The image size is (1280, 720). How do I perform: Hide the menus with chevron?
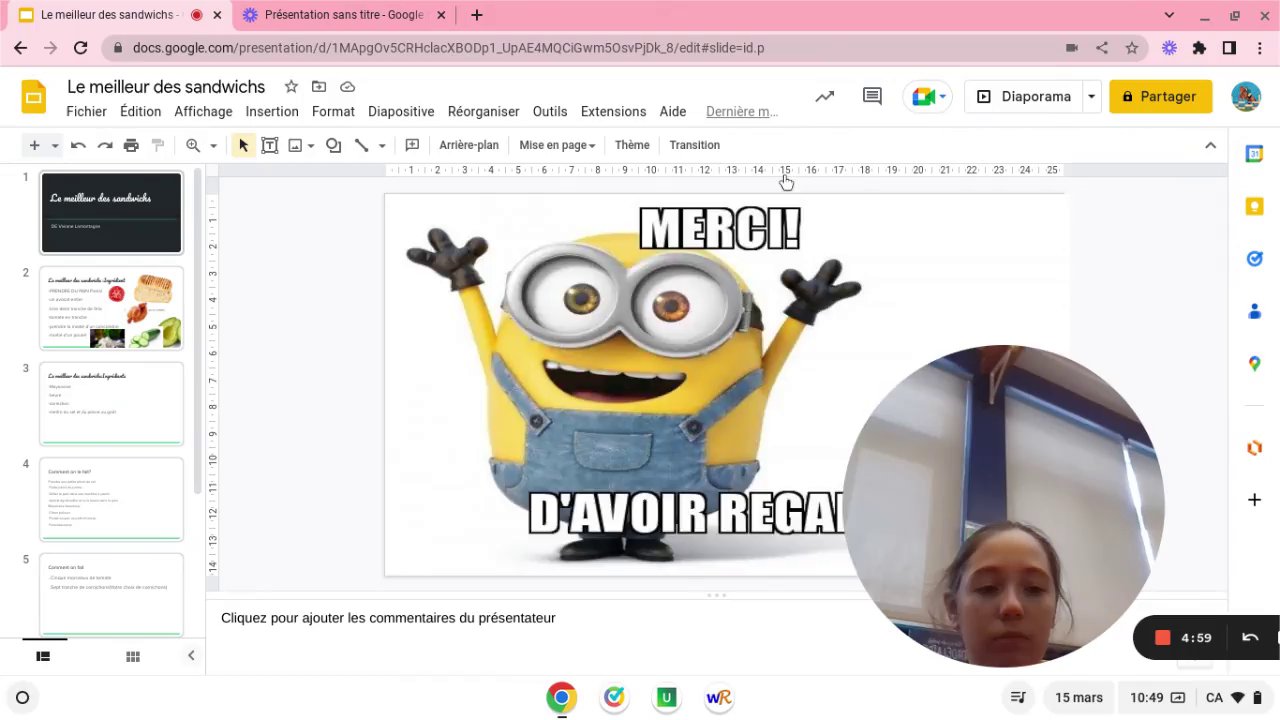pyautogui.click(x=1210, y=145)
